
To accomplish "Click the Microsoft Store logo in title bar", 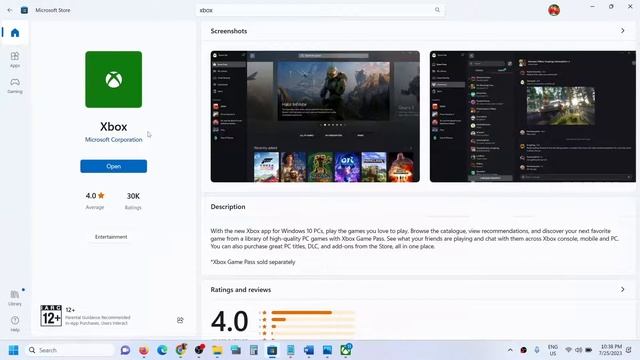I will (x=24, y=10).
